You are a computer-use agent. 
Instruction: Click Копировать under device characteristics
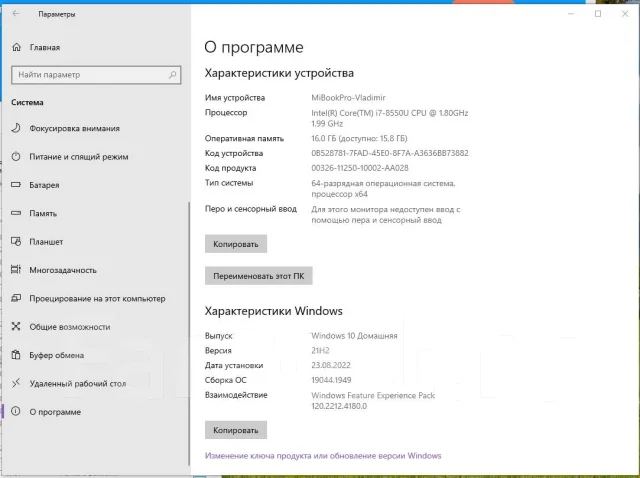click(x=236, y=244)
